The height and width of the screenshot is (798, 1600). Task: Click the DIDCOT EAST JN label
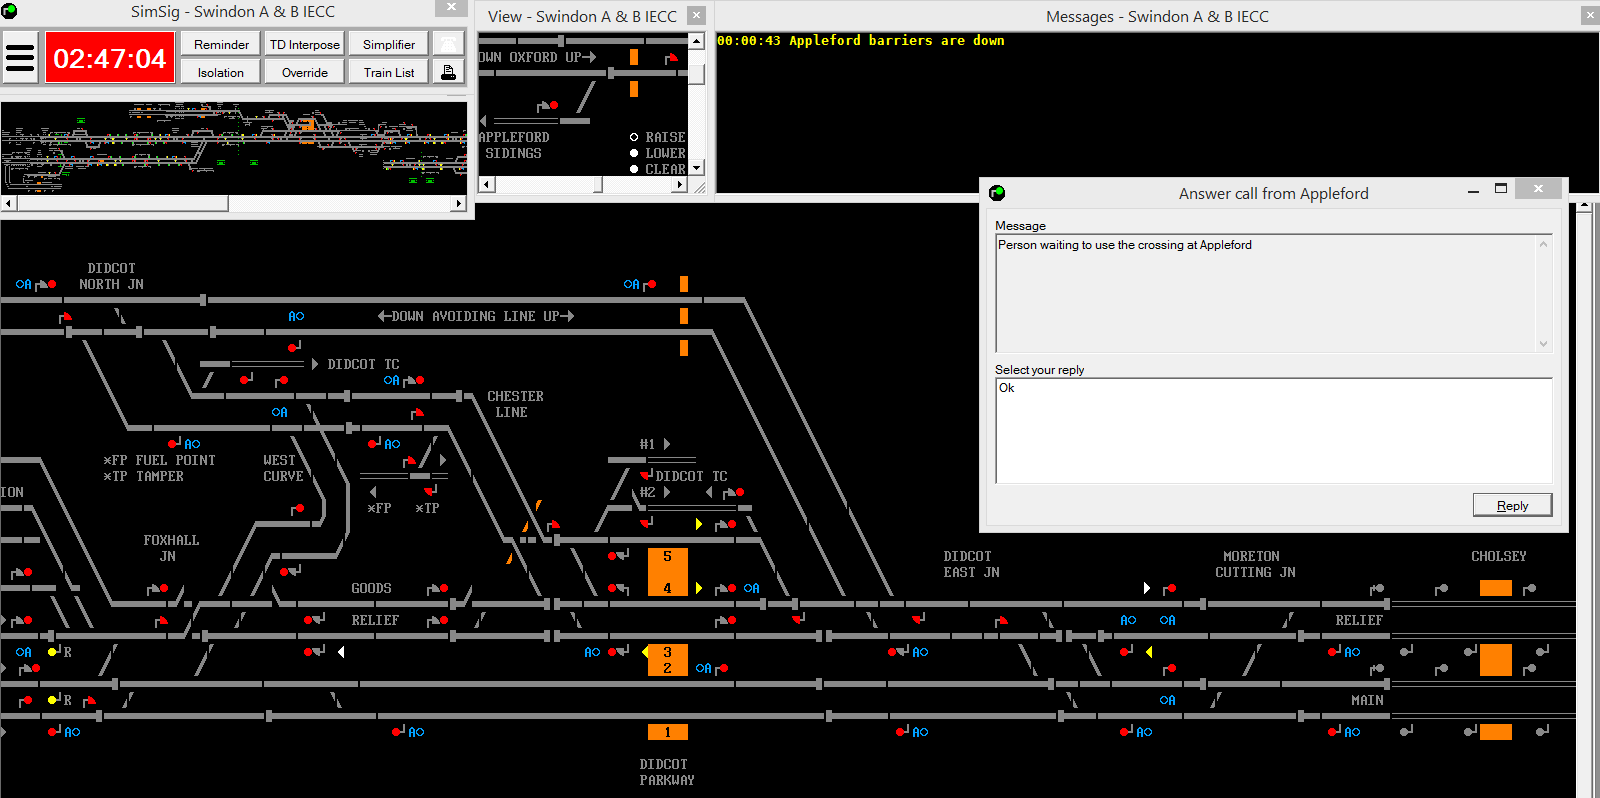point(971,564)
